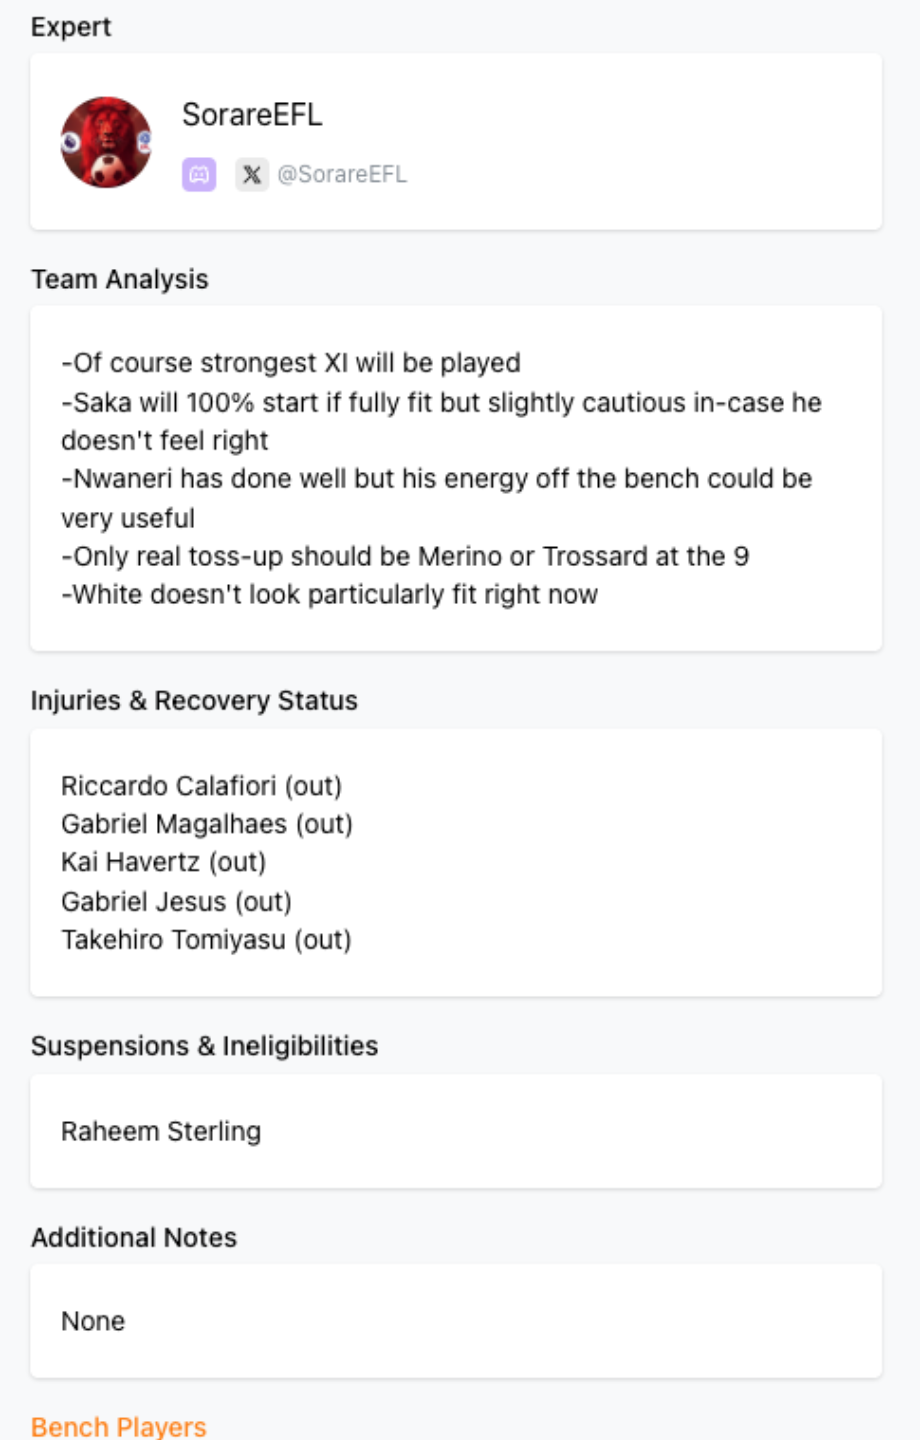Open SorareEFL's Discord profile icon
Image resolution: width=920 pixels, height=1440 pixels.
coord(200,174)
